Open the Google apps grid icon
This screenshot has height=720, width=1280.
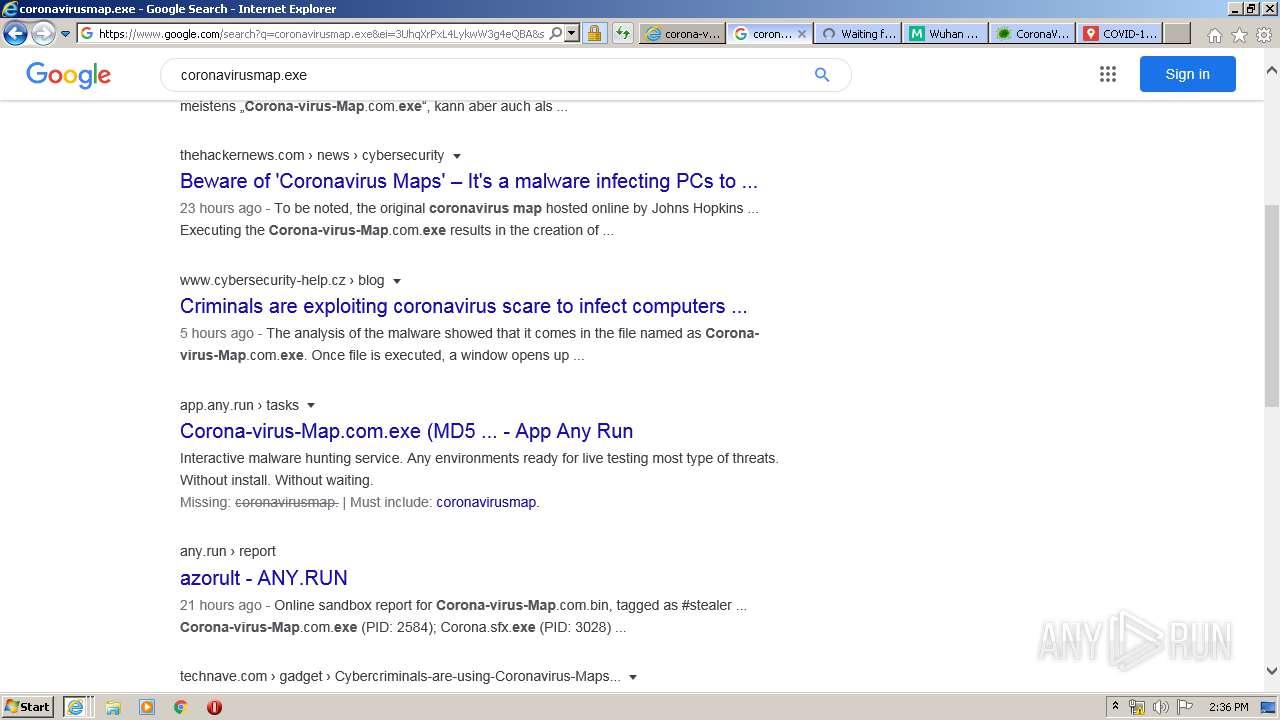point(1107,74)
